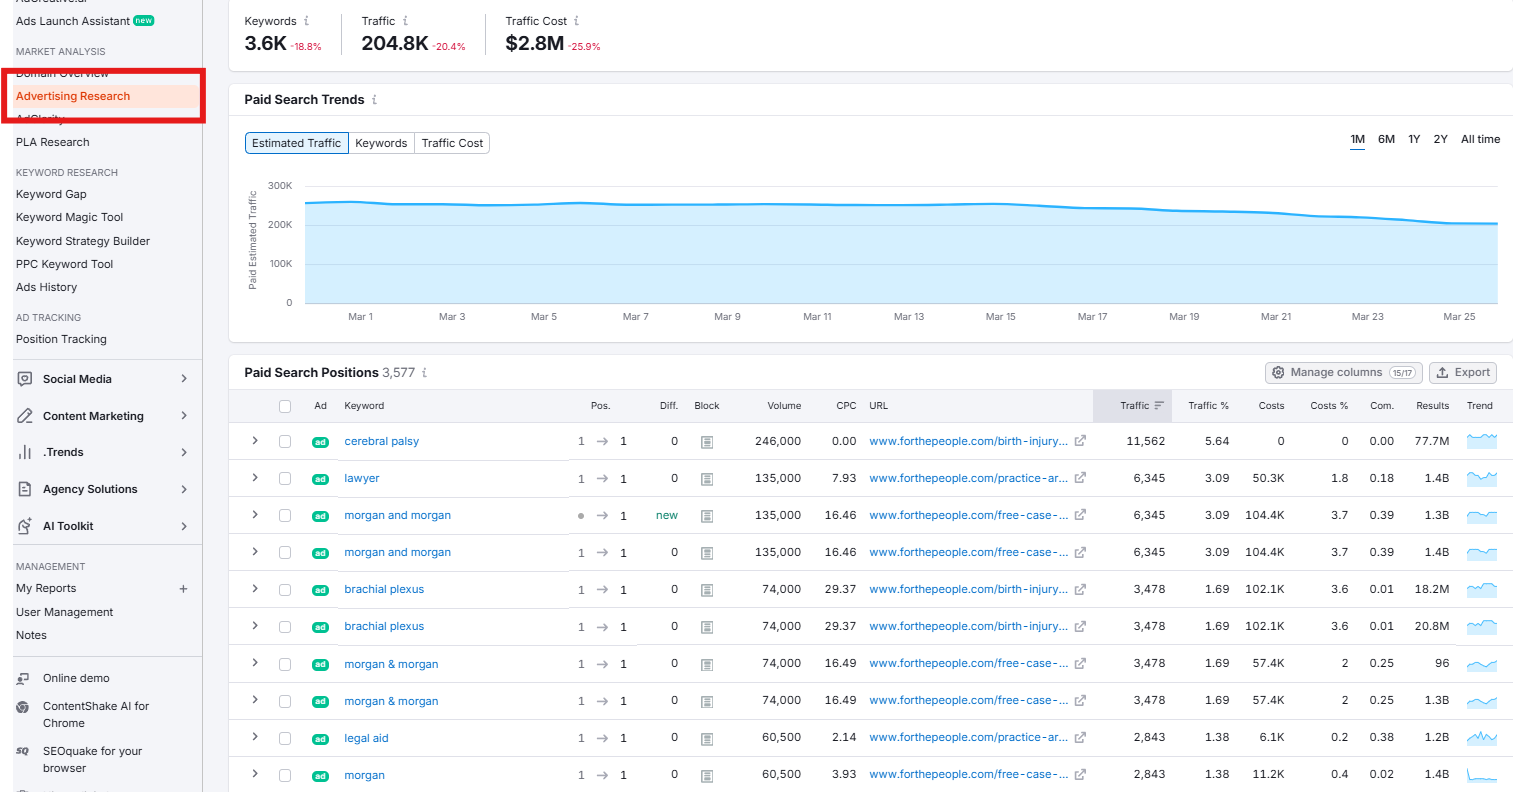Click trend sparkline for cerebral palsy row

(1481, 440)
